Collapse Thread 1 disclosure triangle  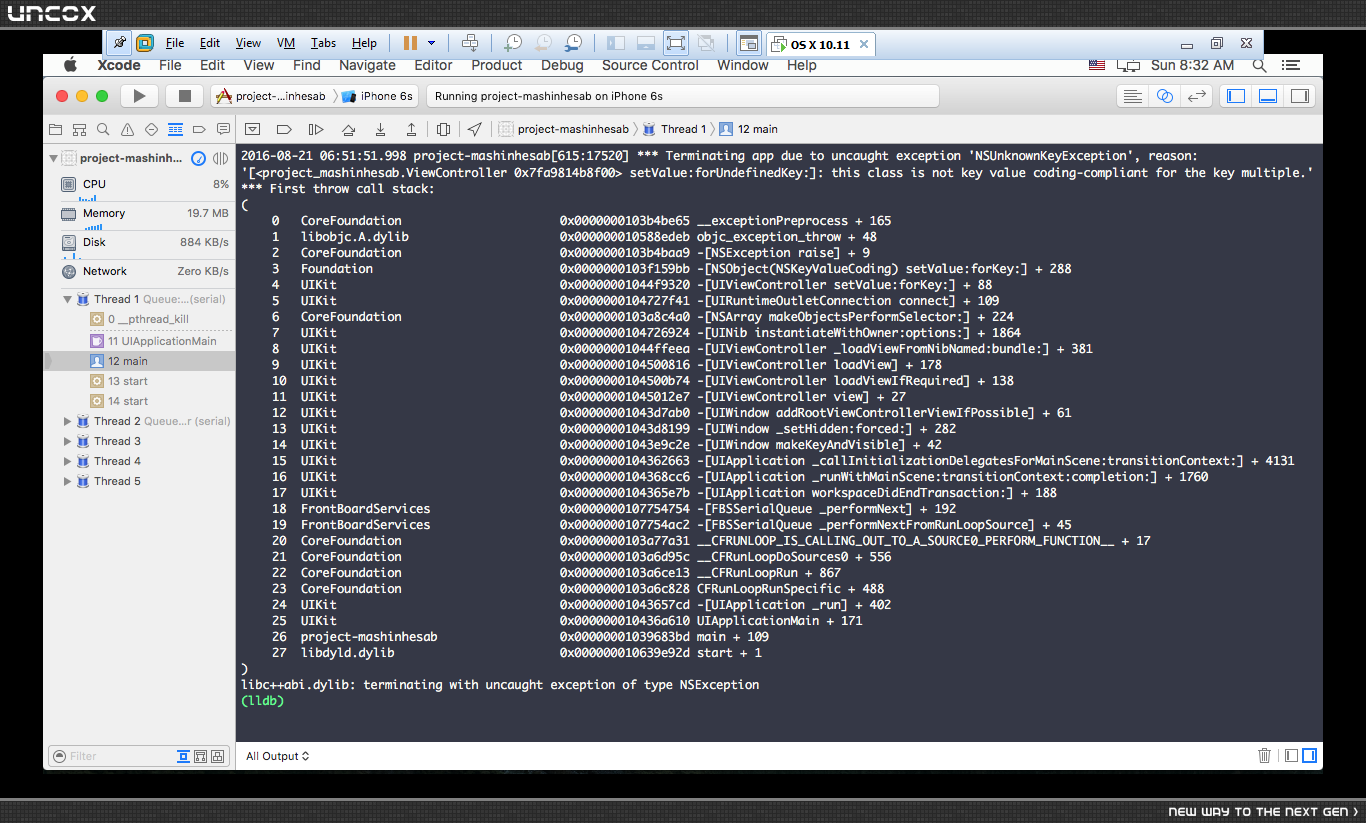(68, 299)
